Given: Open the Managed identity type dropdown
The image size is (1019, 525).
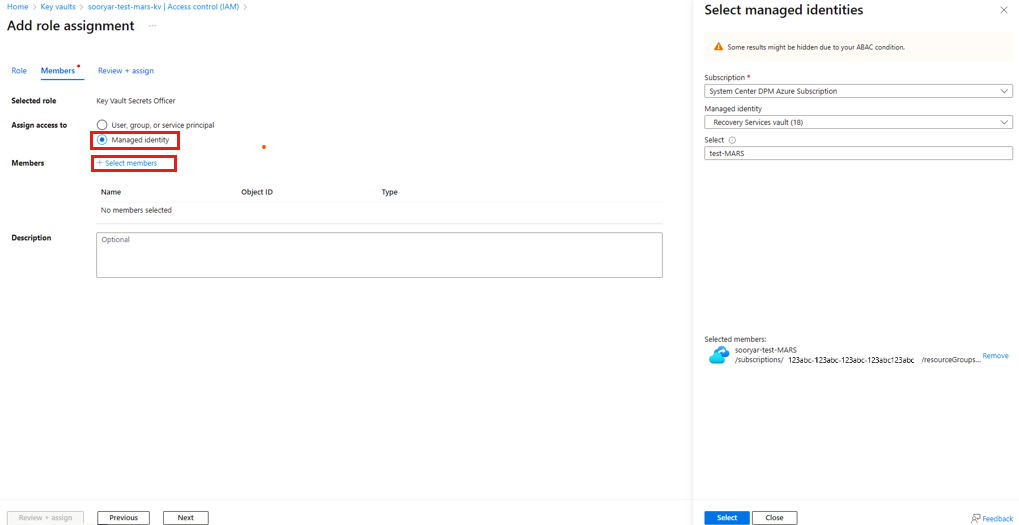Looking at the screenshot, I should (858, 122).
